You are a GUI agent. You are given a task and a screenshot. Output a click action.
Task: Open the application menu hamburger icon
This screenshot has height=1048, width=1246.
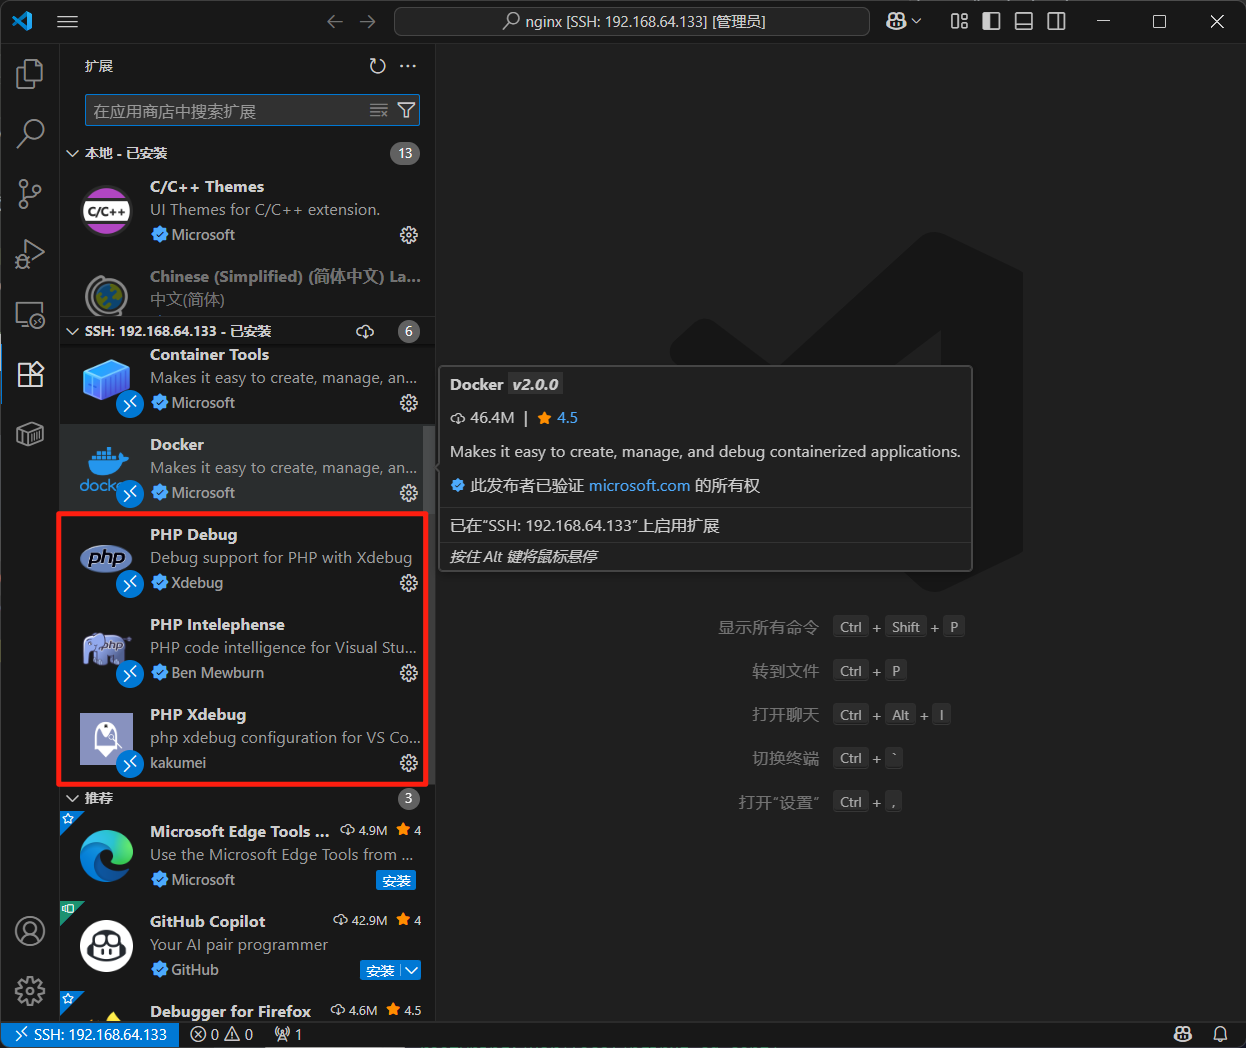68,21
